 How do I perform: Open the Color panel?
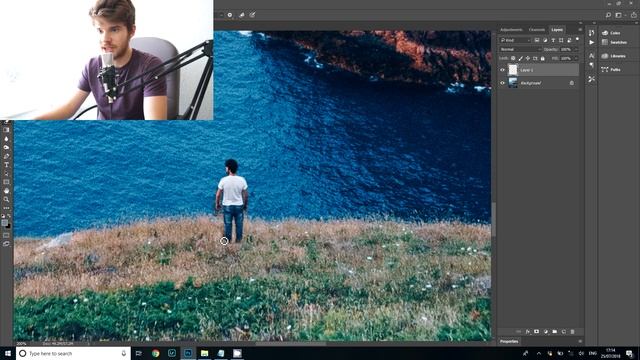611,33
